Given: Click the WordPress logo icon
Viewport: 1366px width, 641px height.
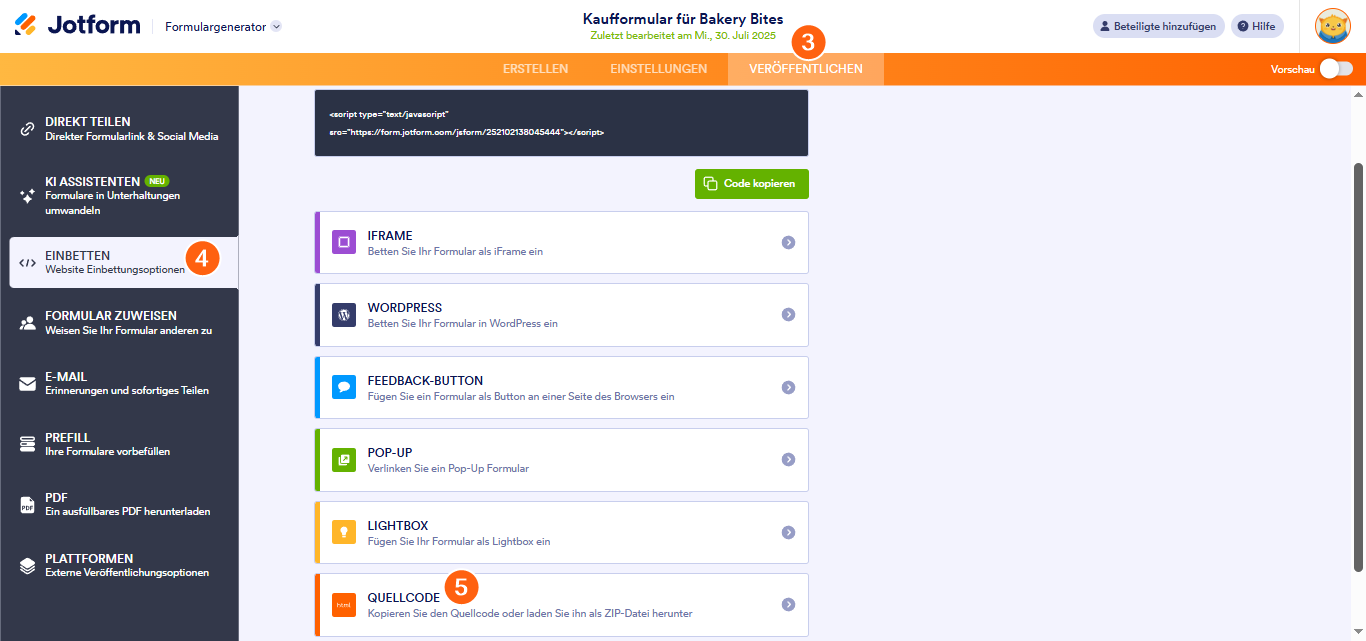Looking at the screenshot, I should point(344,314).
